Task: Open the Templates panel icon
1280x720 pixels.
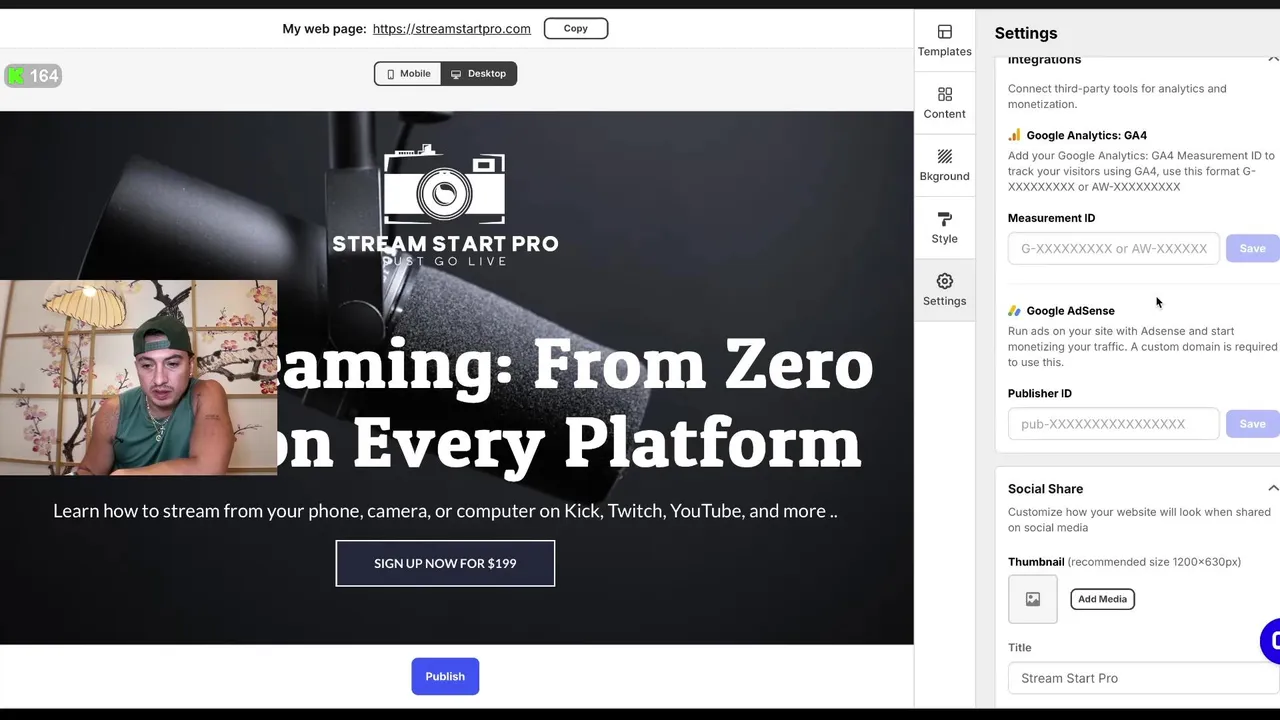Action: click(x=945, y=32)
